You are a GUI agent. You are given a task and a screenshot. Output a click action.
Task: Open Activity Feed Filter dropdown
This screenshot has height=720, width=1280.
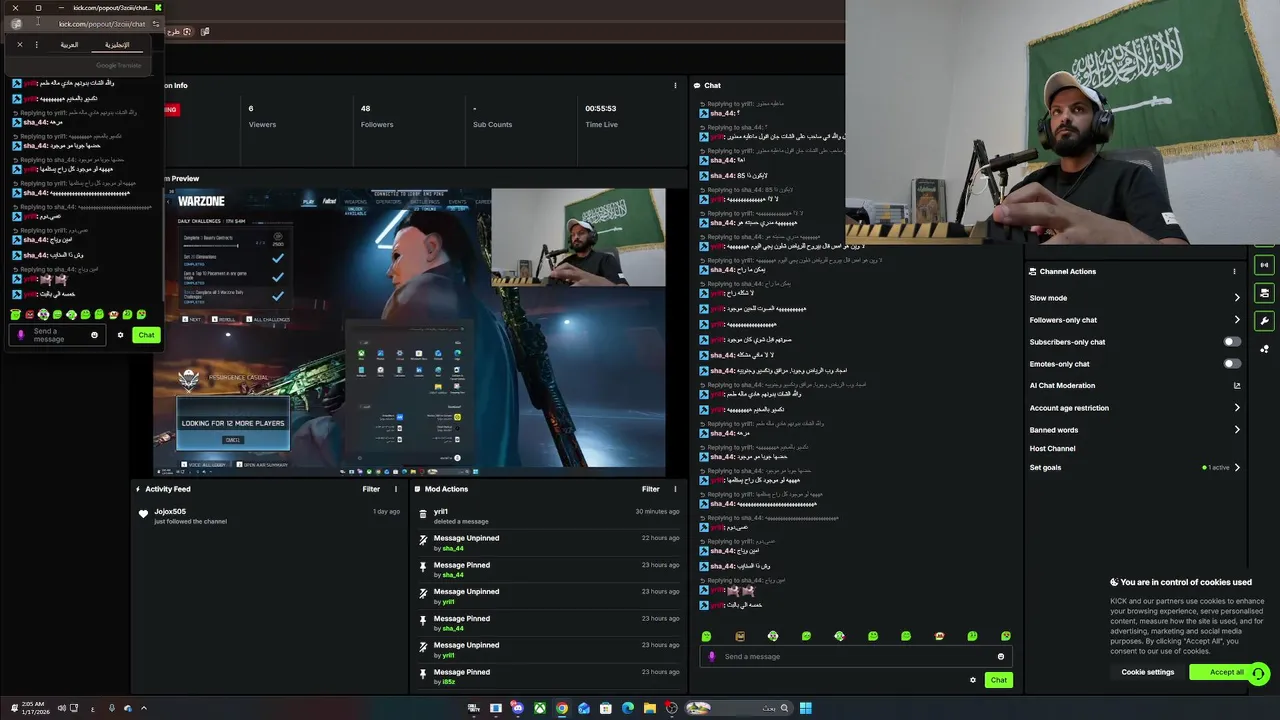pos(371,489)
